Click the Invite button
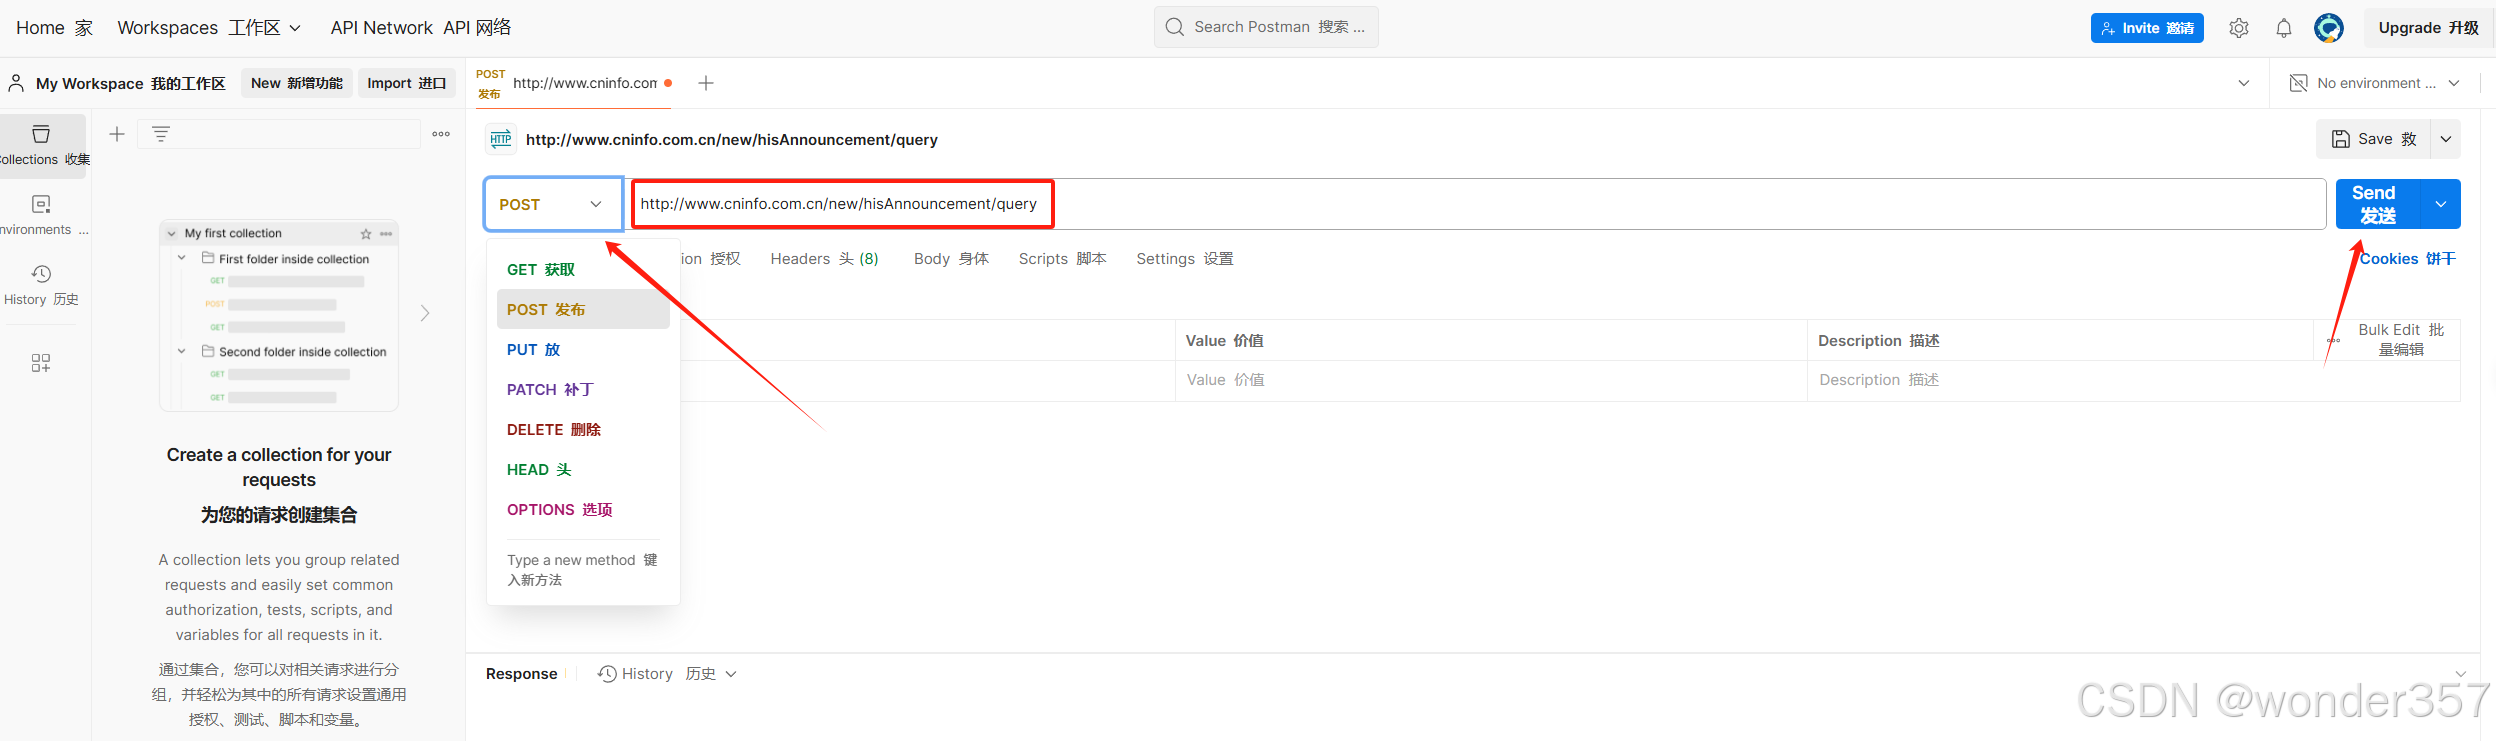 [2147, 28]
